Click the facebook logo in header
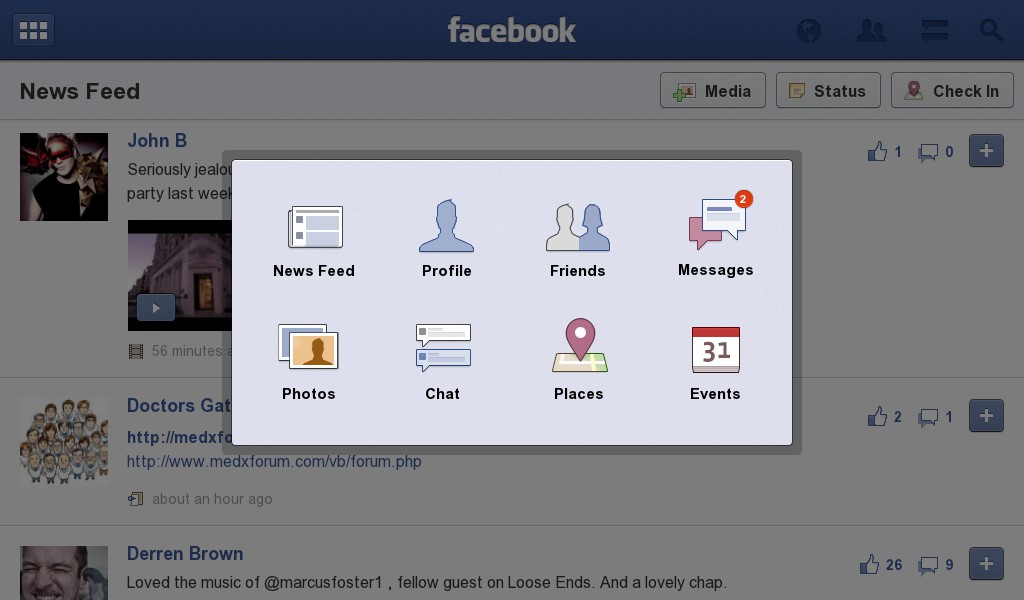The height and width of the screenshot is (600, 1024). click(511, 30)
